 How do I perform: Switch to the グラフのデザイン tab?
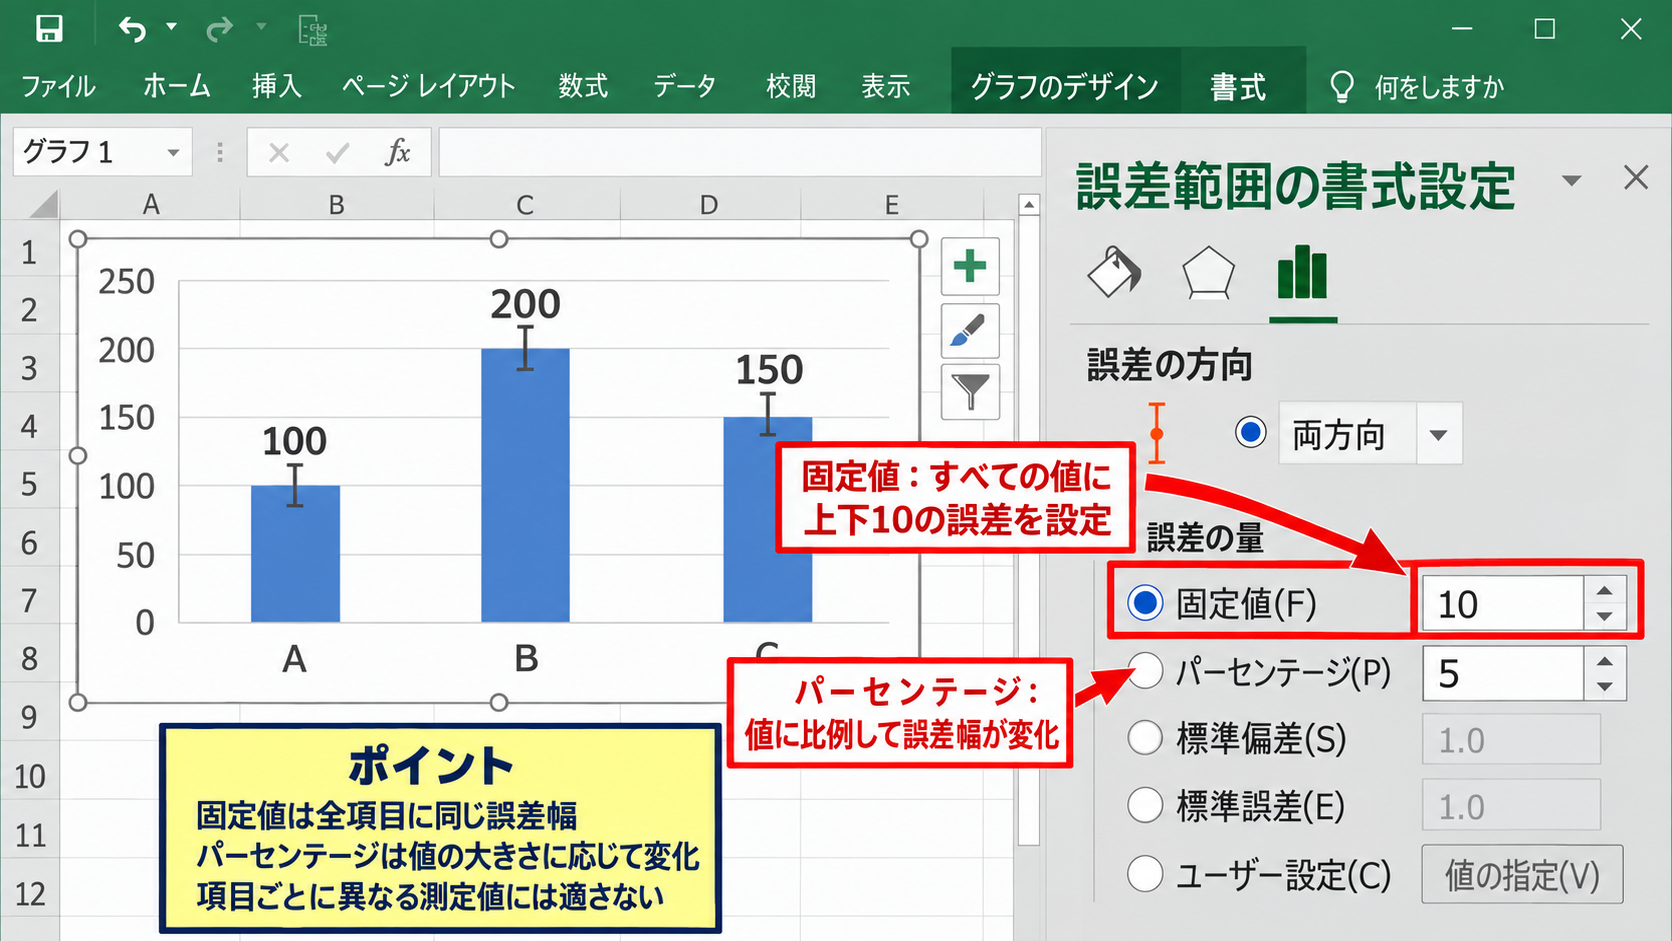point(1065,86)
